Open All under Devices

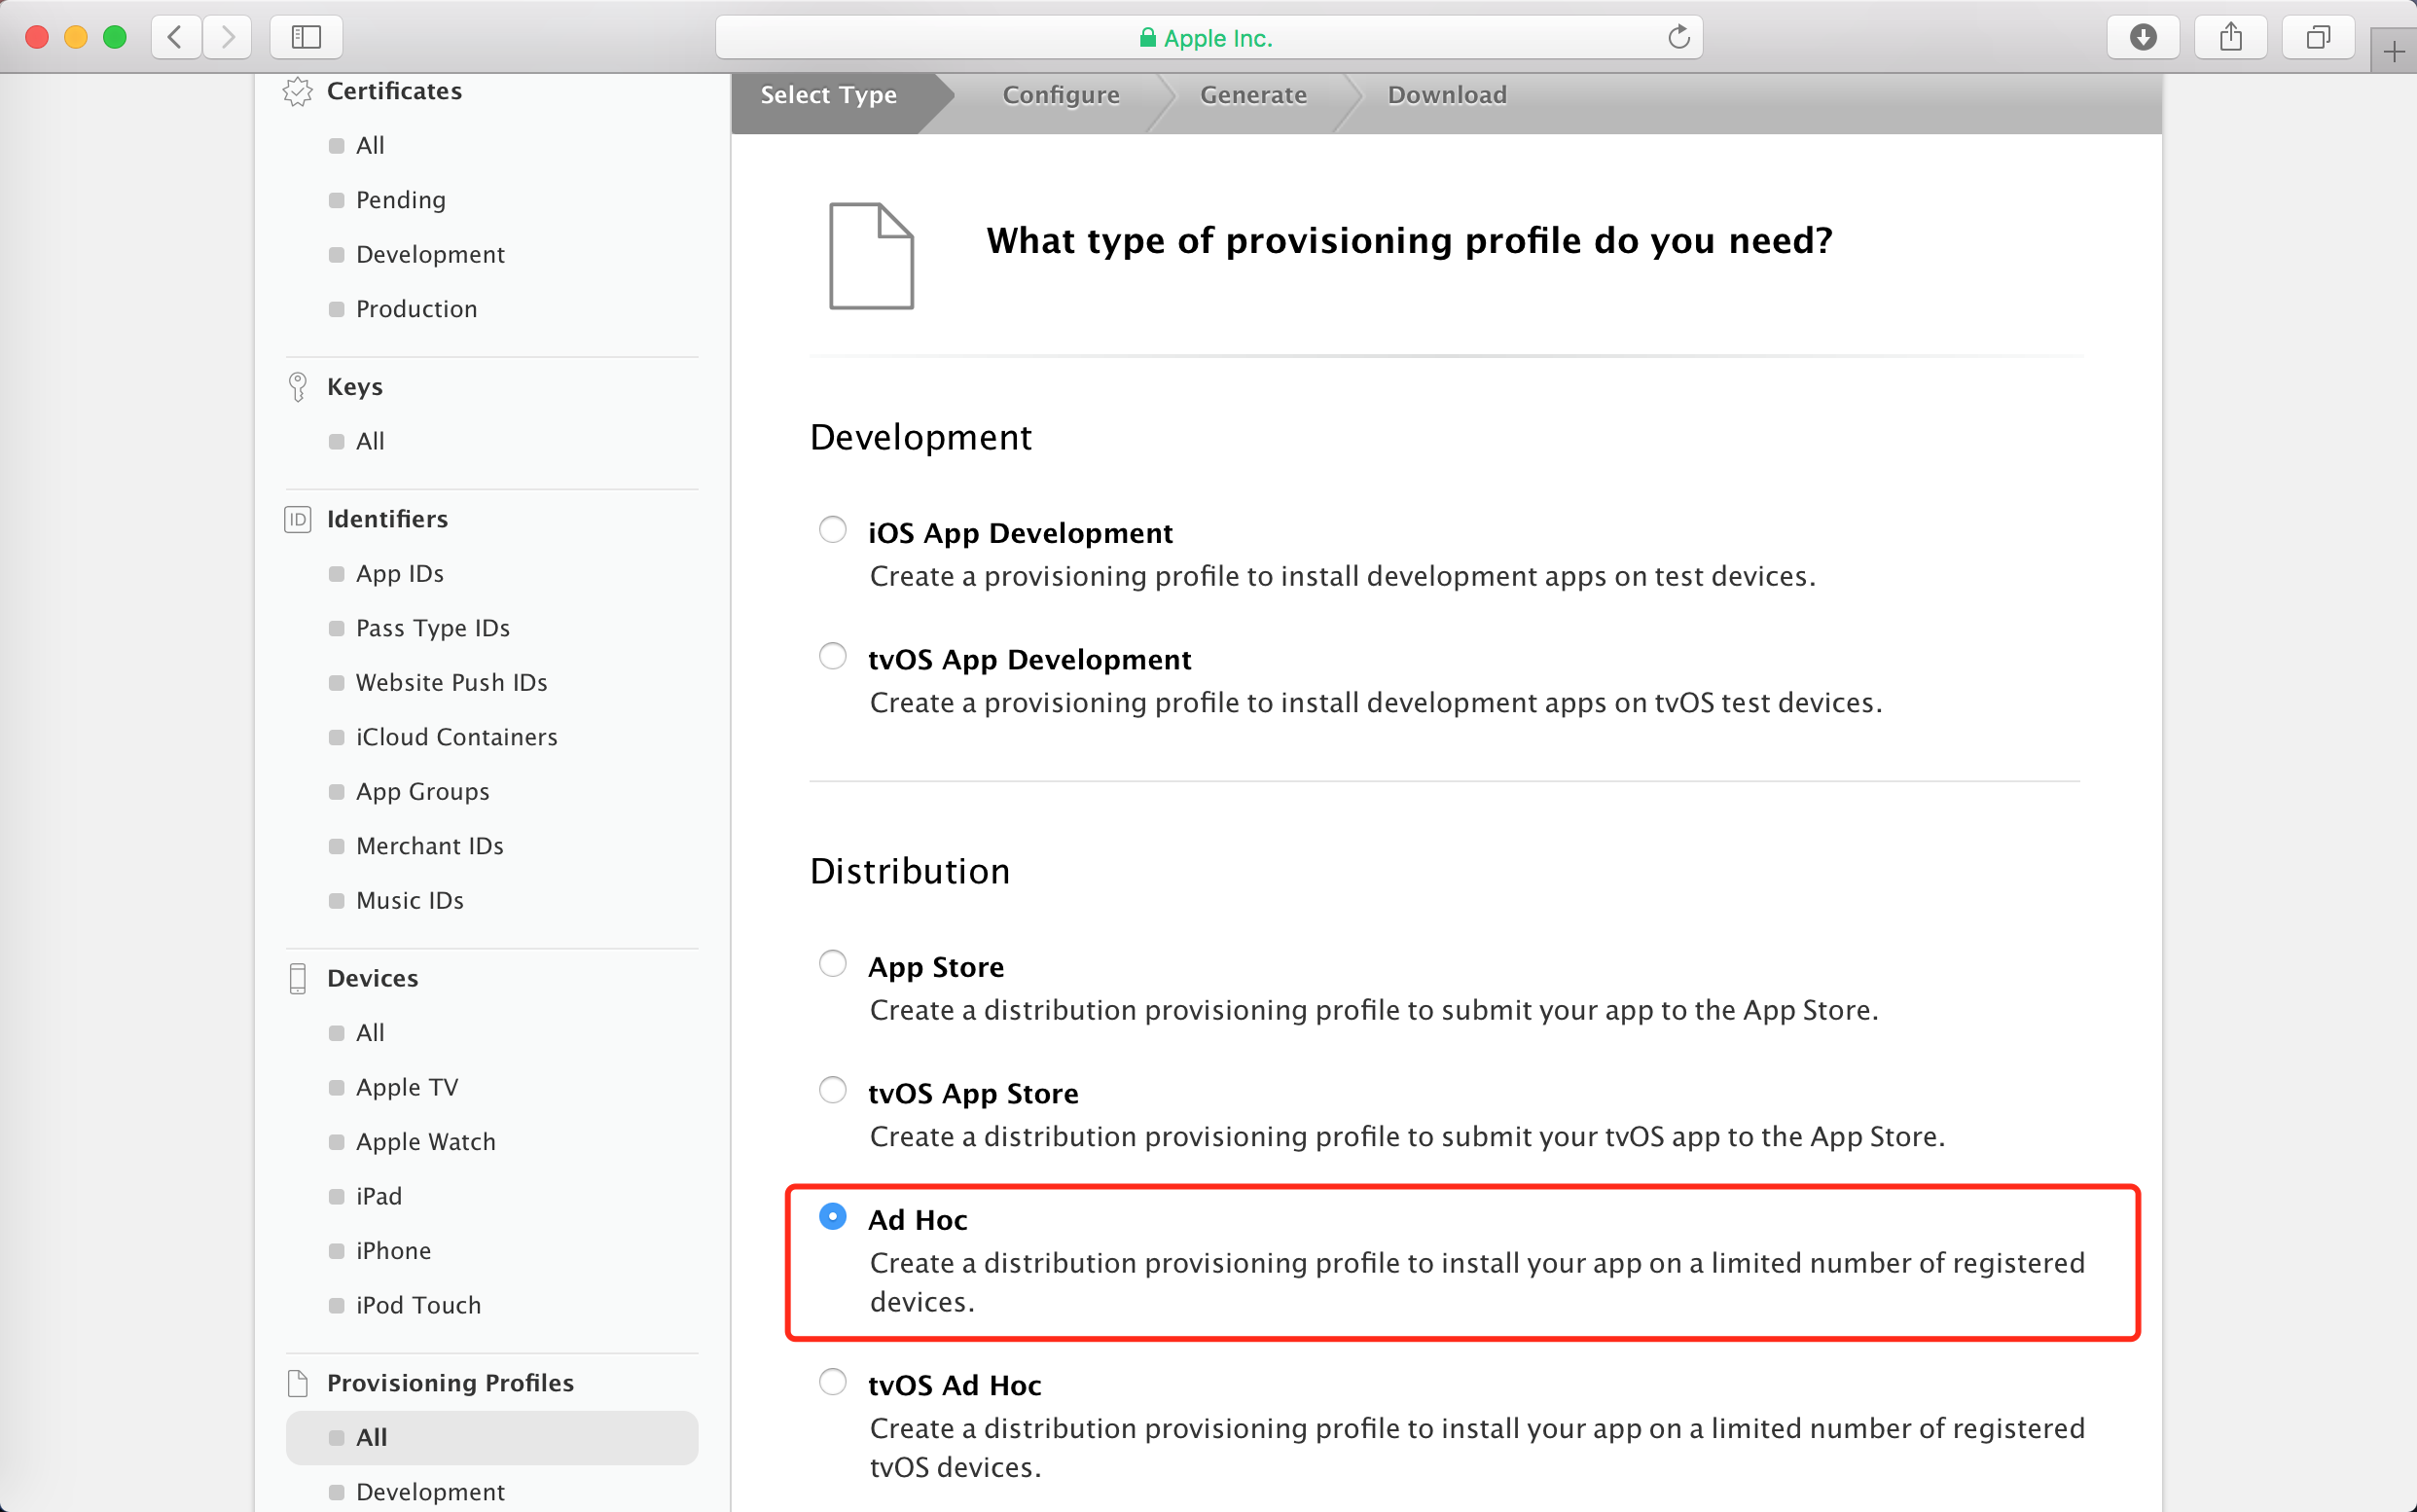(370, 1033)
